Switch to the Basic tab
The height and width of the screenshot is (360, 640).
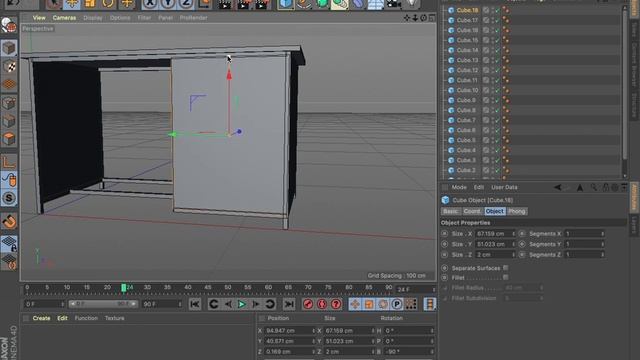pos(451,211)
